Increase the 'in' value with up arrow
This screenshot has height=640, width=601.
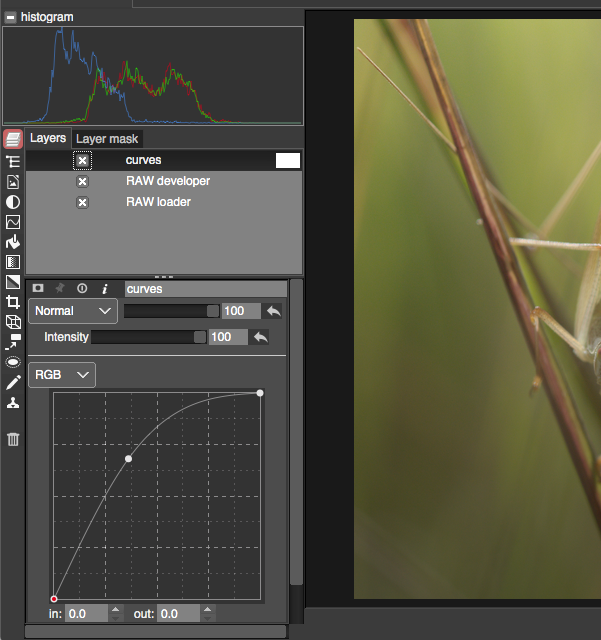tap(116, 610)
